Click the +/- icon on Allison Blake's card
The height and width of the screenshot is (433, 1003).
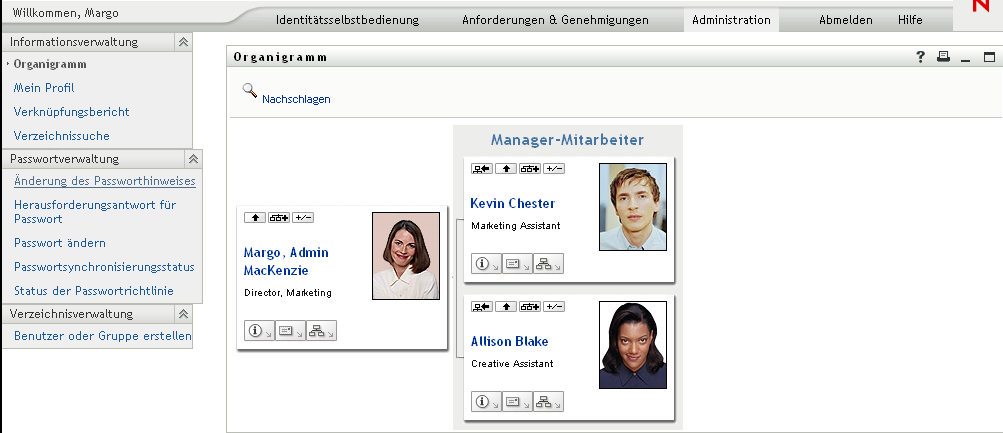[554, 307]
